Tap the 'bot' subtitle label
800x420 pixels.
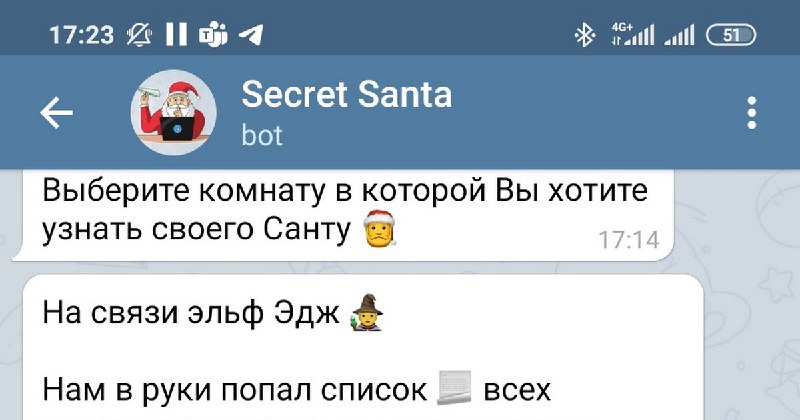point(262,136)
